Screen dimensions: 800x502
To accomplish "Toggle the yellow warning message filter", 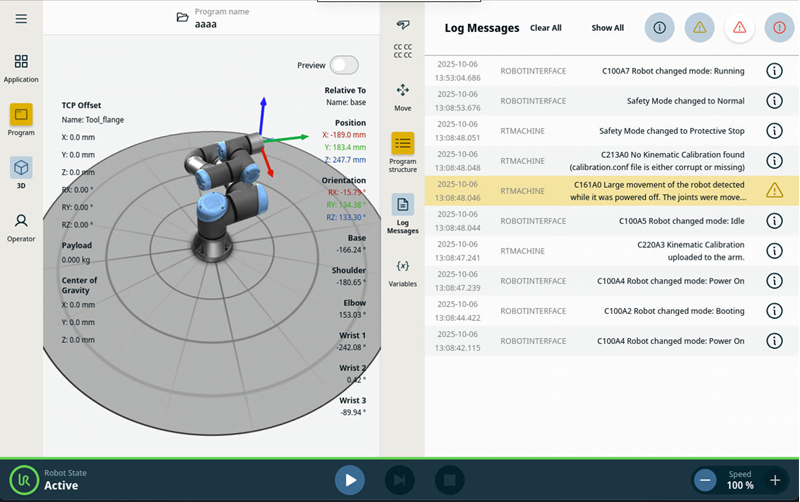I will [699, 28].
